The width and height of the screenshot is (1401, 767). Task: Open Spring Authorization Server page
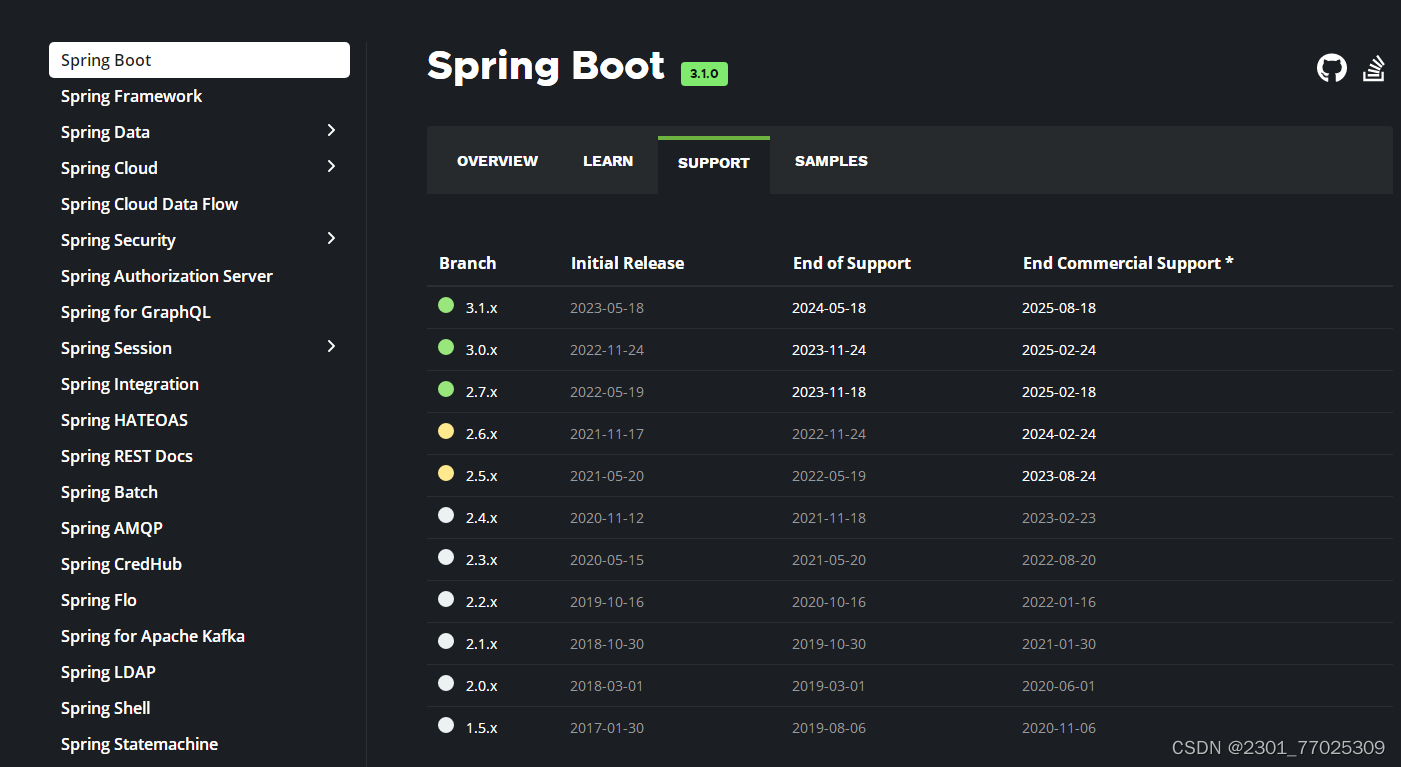(x=166, y=276)
